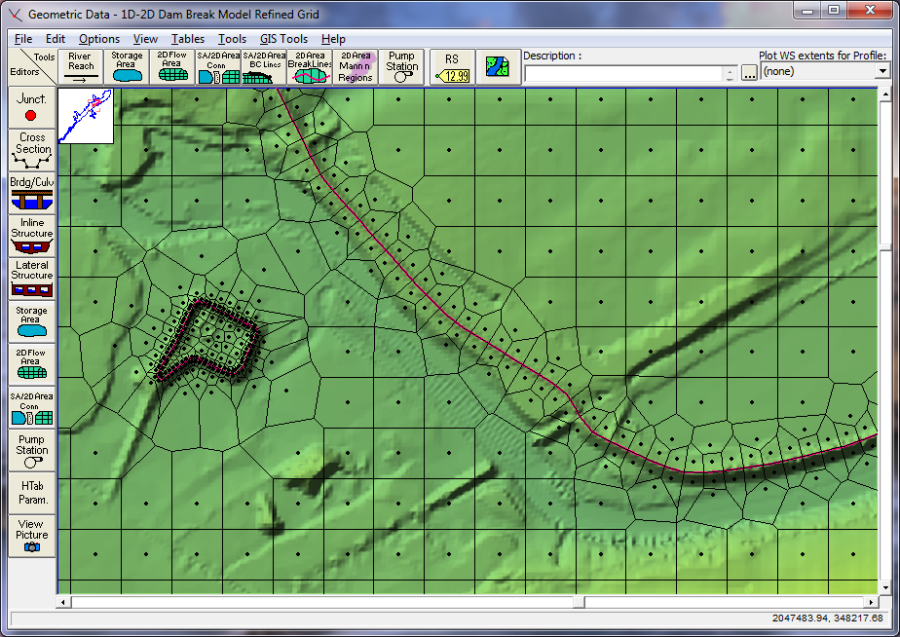Select the 2D Flow Area tool in top toolbar

(x=172, y=67)
